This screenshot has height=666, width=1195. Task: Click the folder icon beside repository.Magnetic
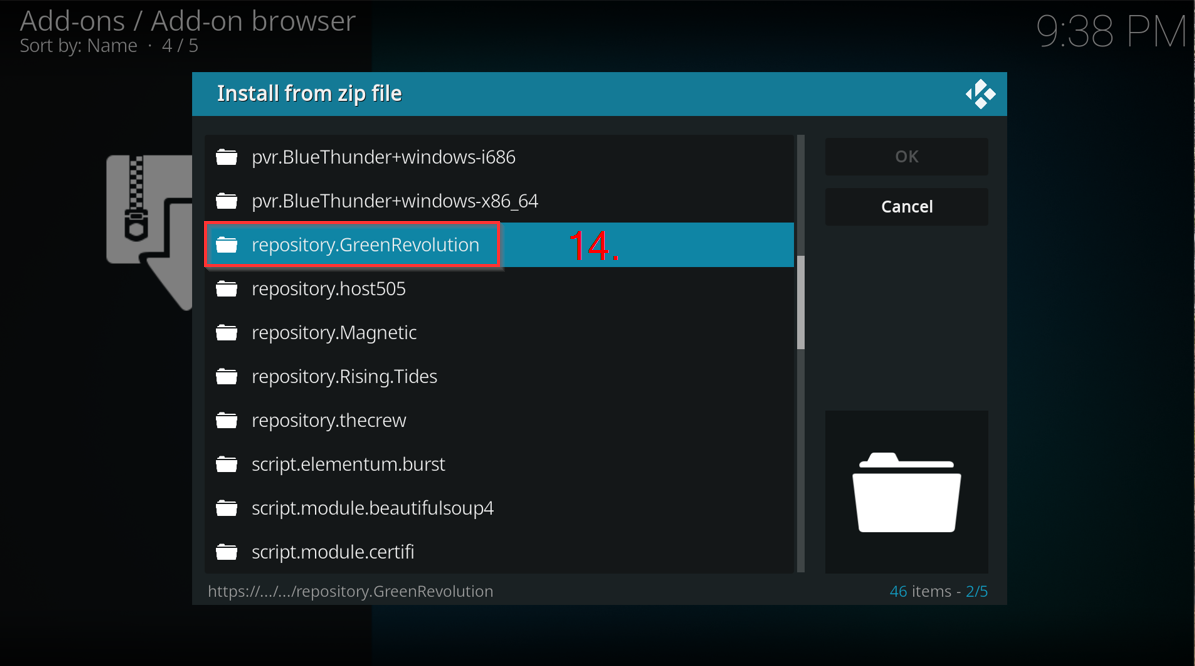tap(226, 333)
